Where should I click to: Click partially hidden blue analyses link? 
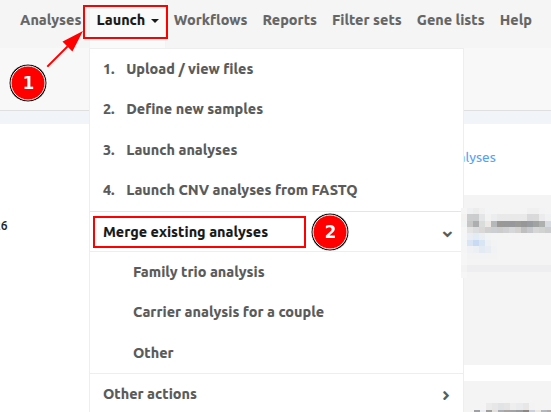480,158
